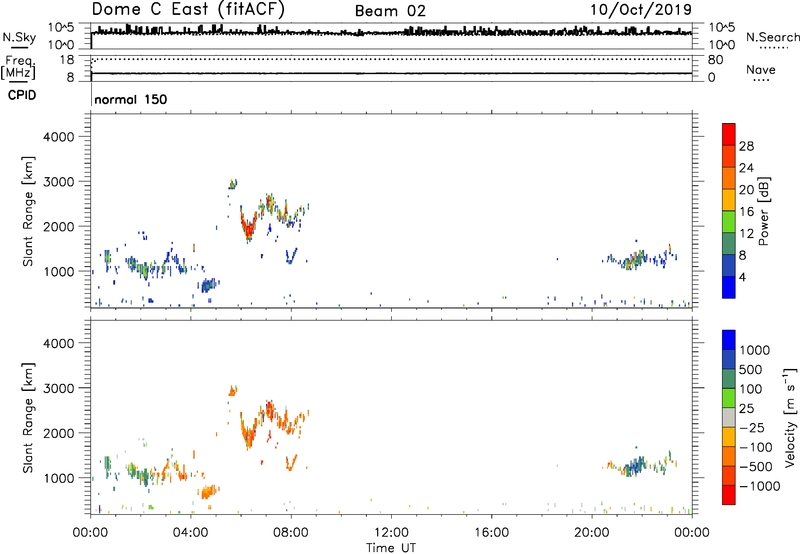The height and width of the screenshot is (554, 800).
Task: Click the 'Freq. [MHz]' axis label
Action: tap(18, 67)
